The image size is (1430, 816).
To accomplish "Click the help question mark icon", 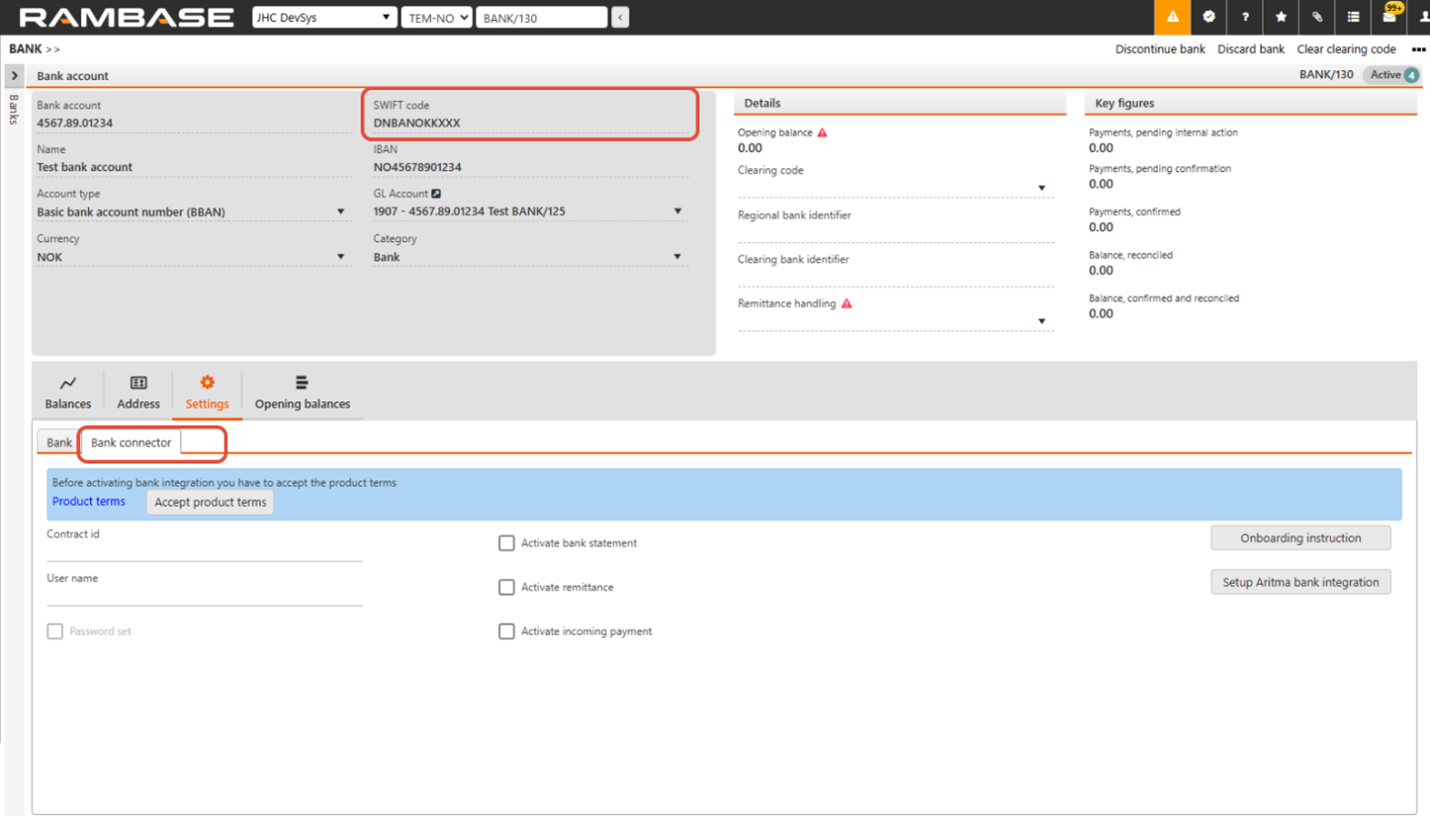I will coord(1245,17).
